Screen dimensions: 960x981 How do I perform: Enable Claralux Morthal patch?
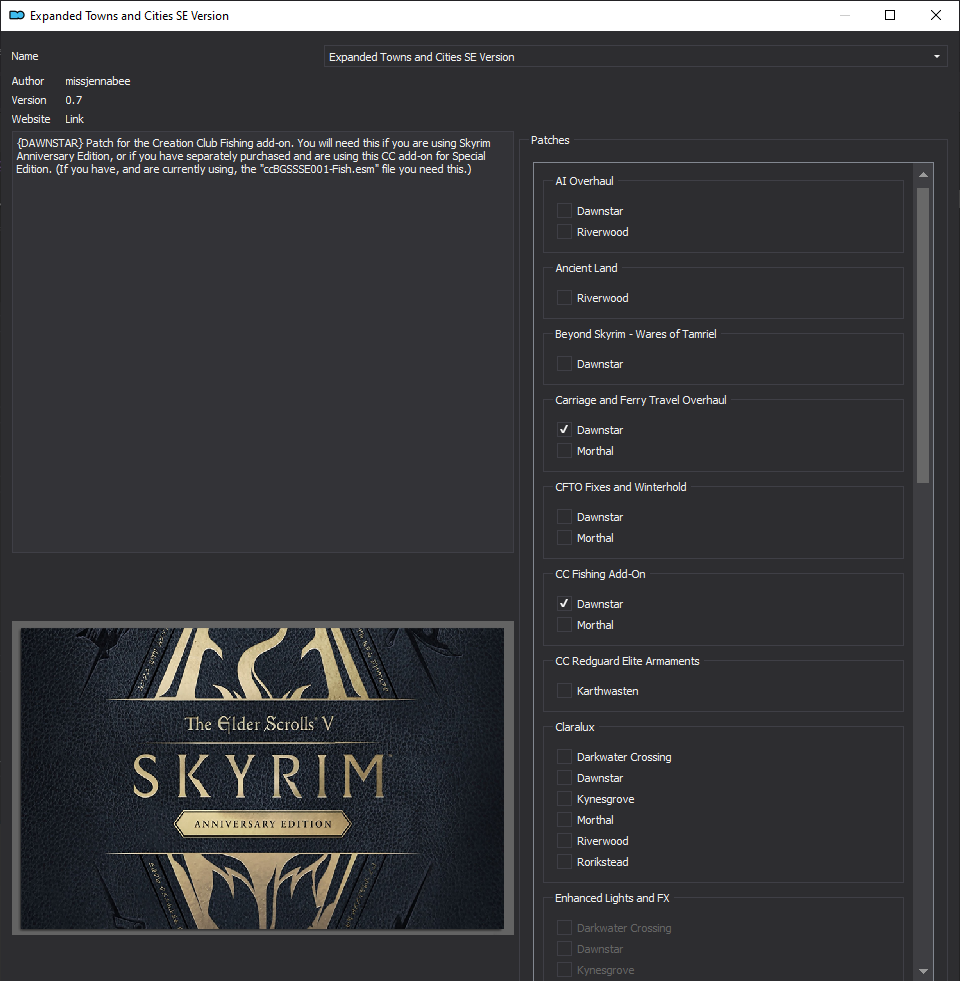click(564, 820)
